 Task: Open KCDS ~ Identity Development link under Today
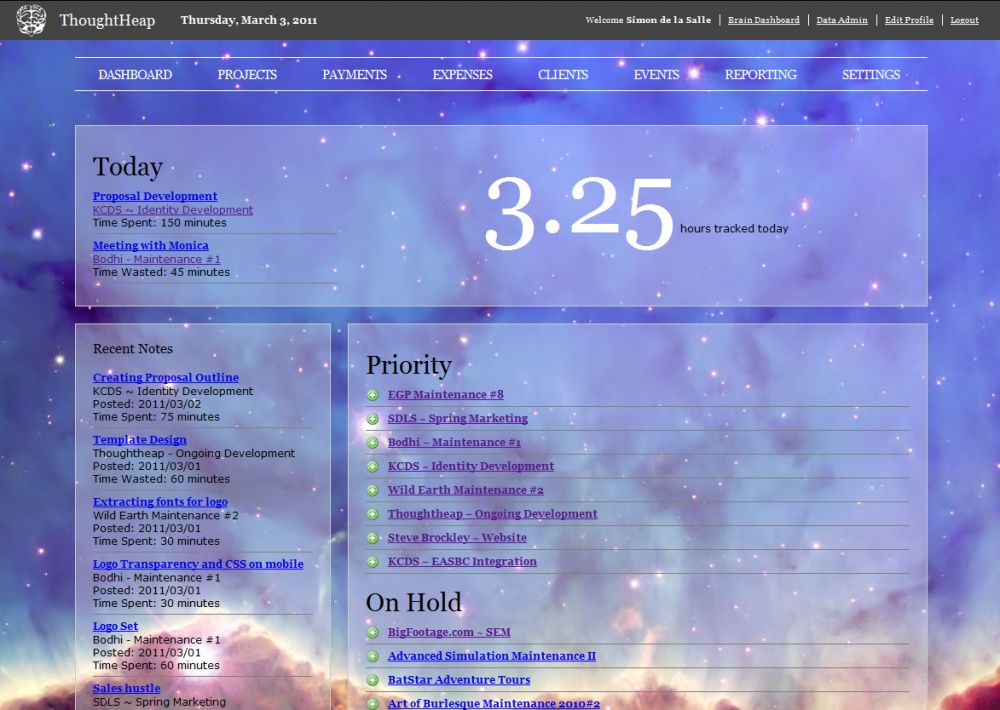click(173, 210)
